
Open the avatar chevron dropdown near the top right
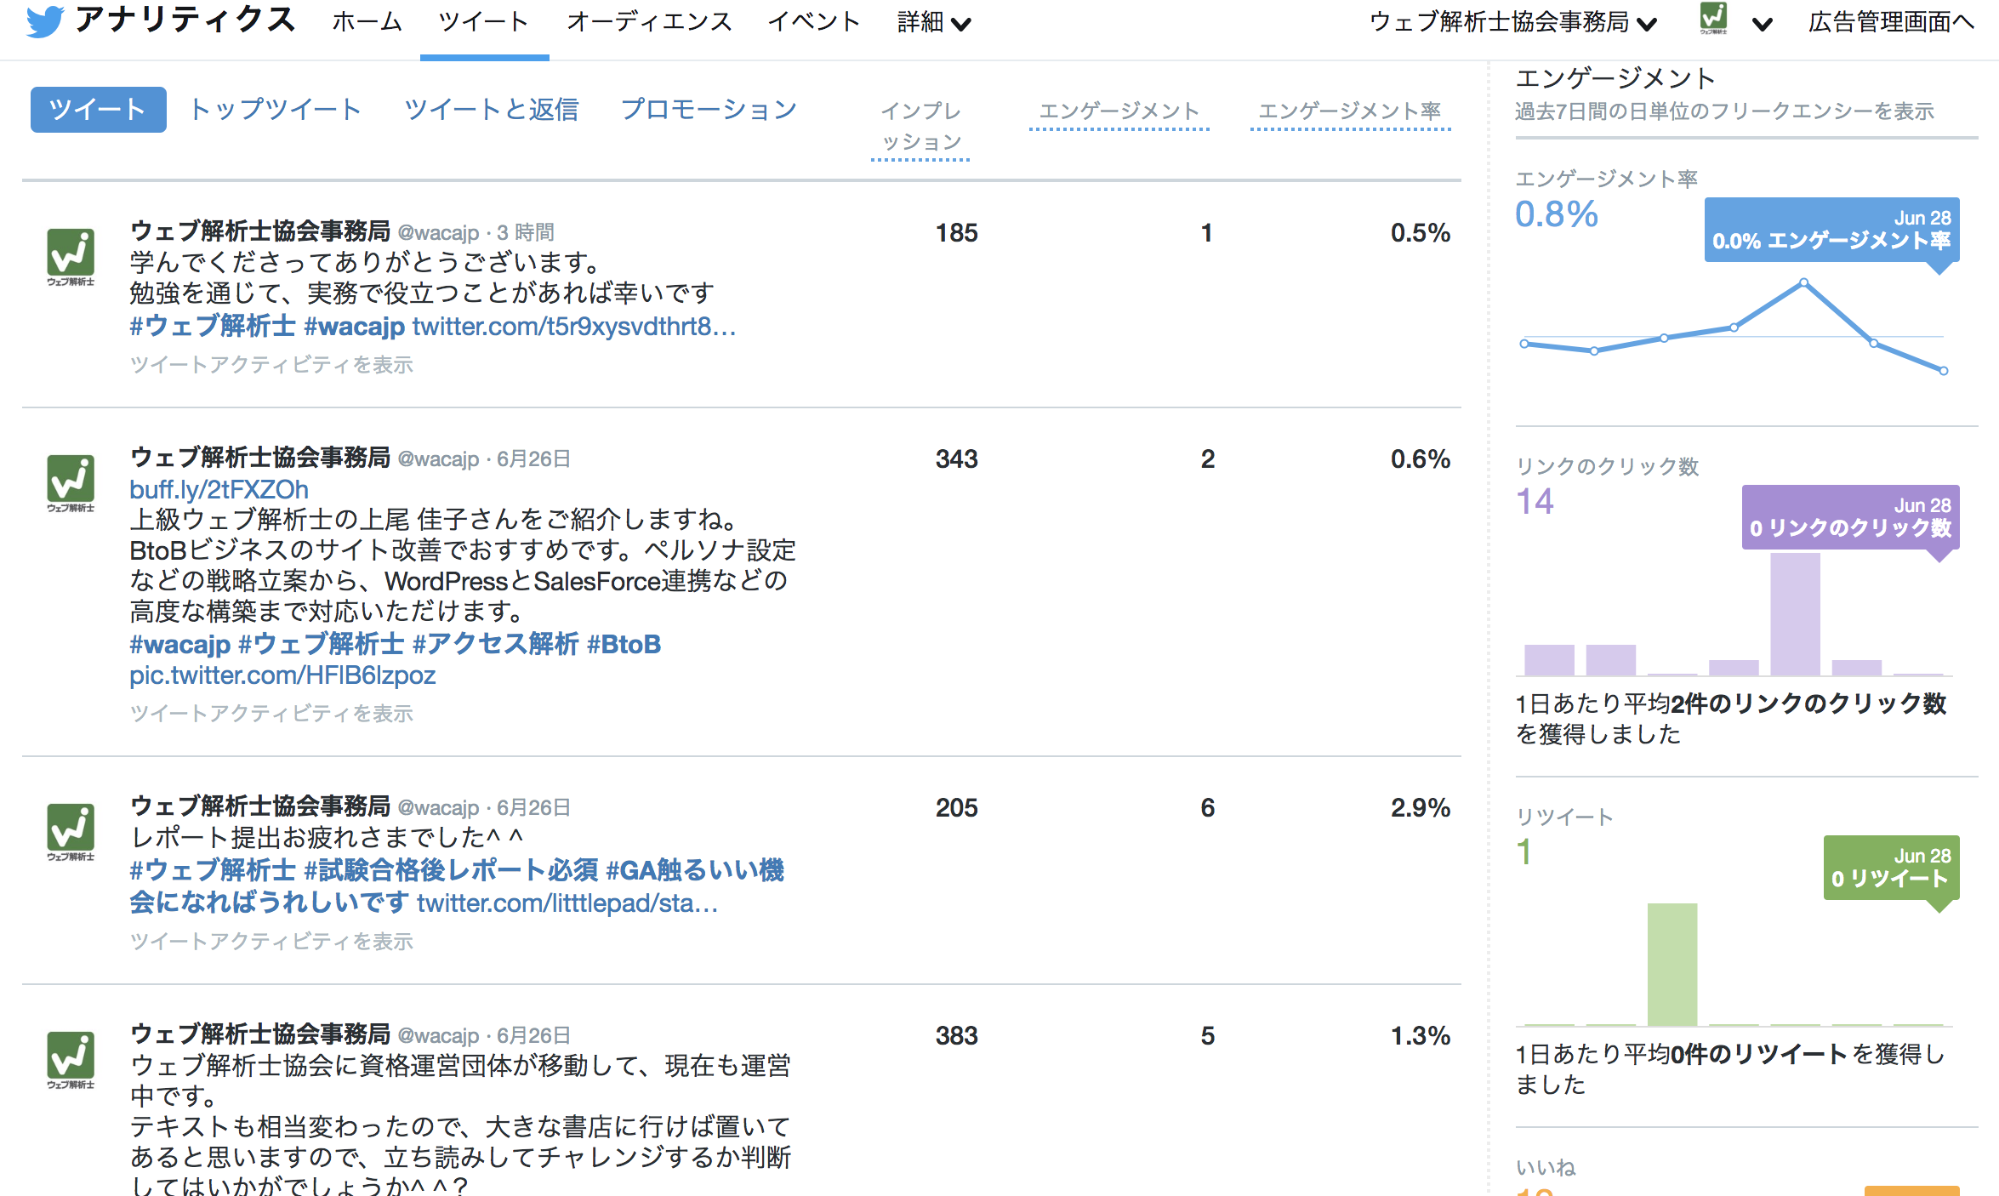[x=1761, y=22]
